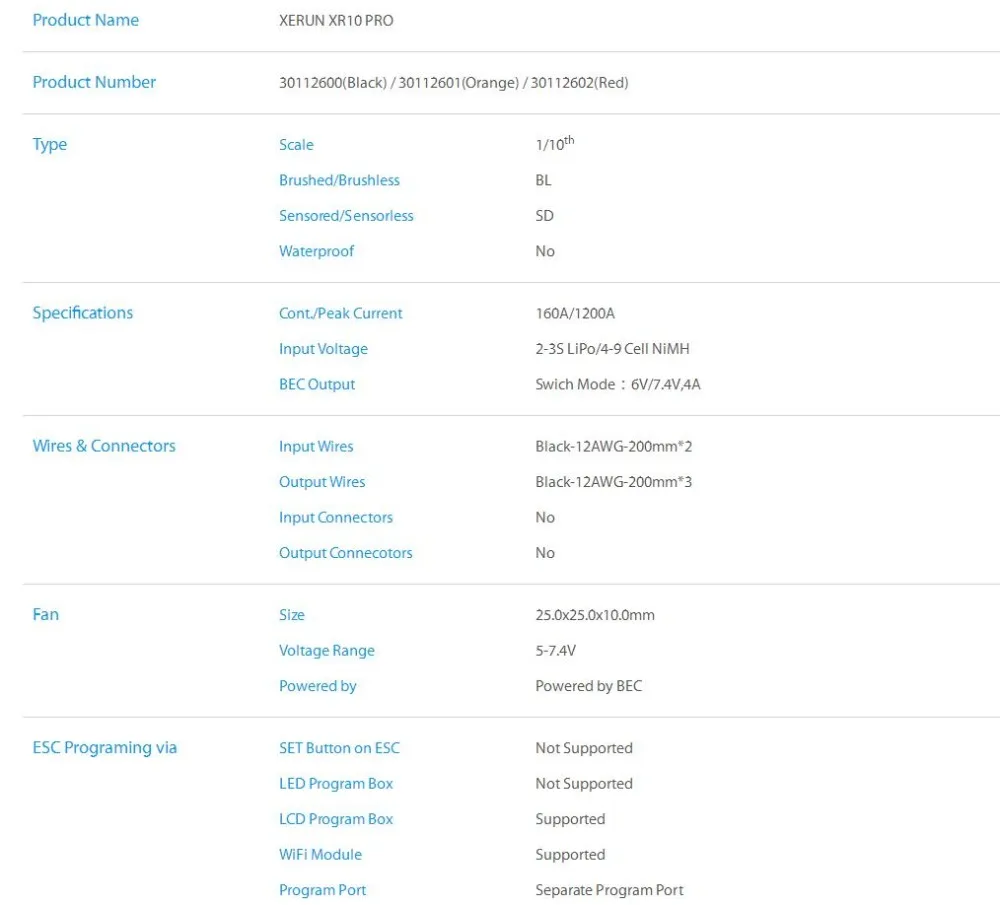Click the Output Wires label
This screenshot has width=1000, height=905.
tap(322, 482)
